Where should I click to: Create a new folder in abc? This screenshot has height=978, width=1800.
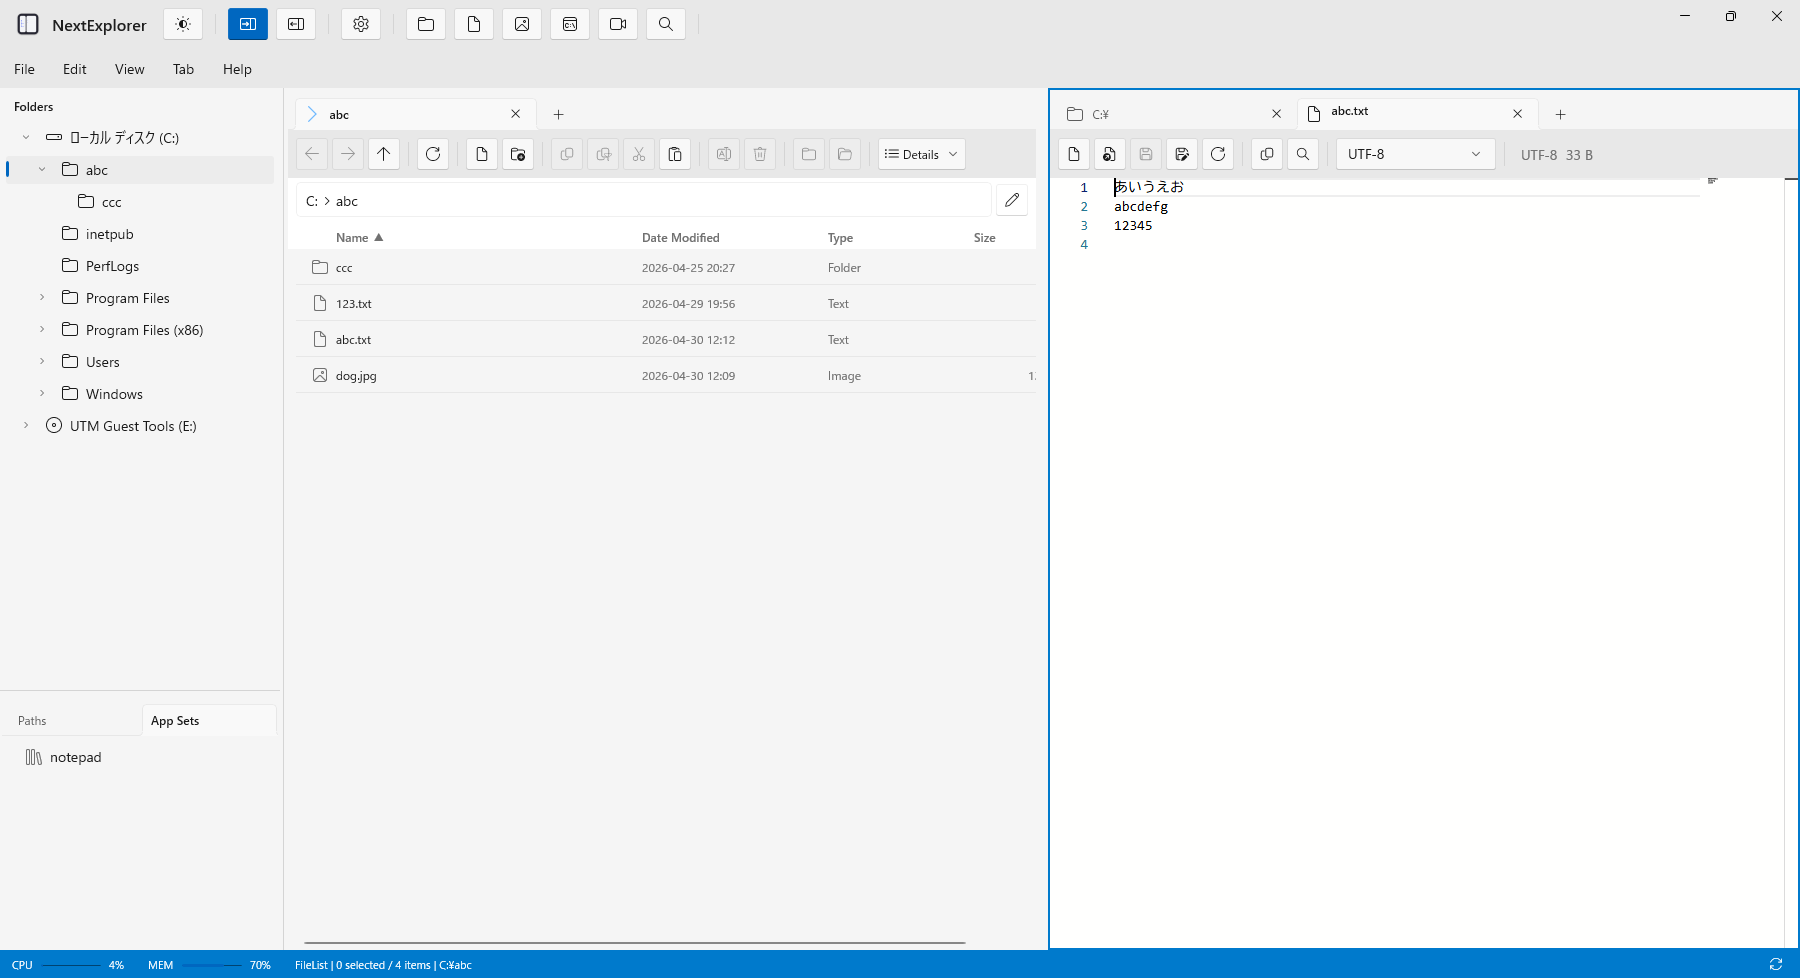(x=518, y=154)
